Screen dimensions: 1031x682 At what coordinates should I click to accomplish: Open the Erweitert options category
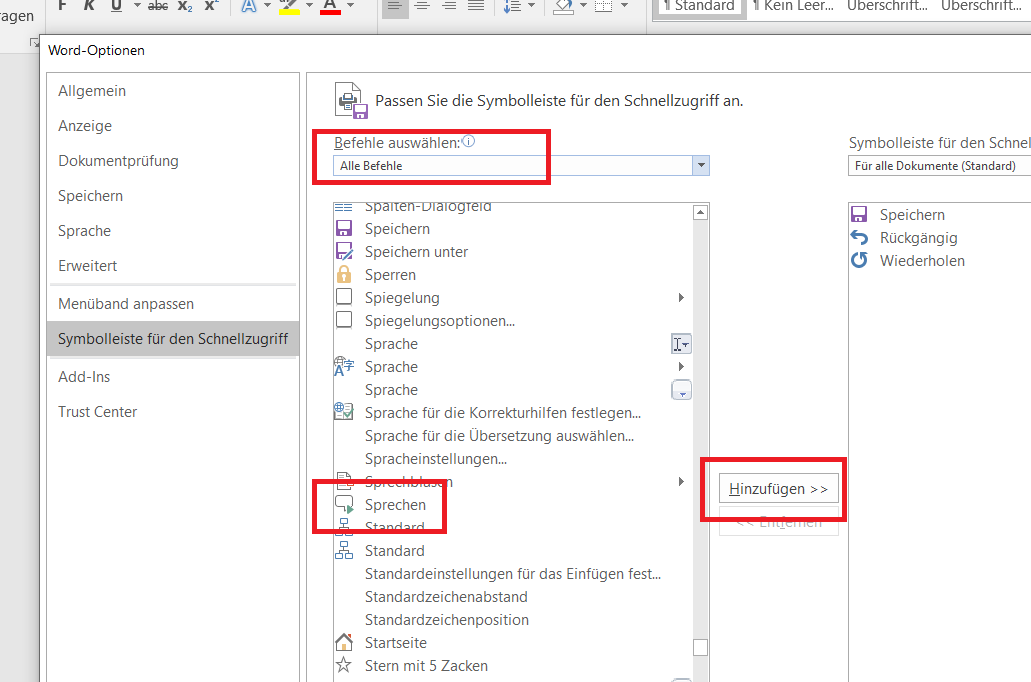(x=174, y=266)
